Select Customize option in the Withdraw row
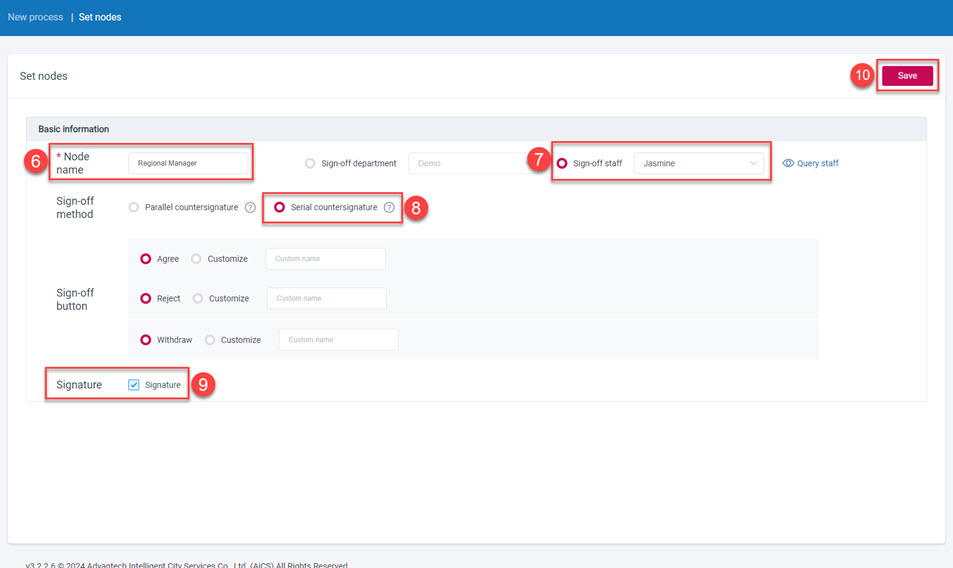The width and height of the screenshot is (953, 568). click(210, 340)
